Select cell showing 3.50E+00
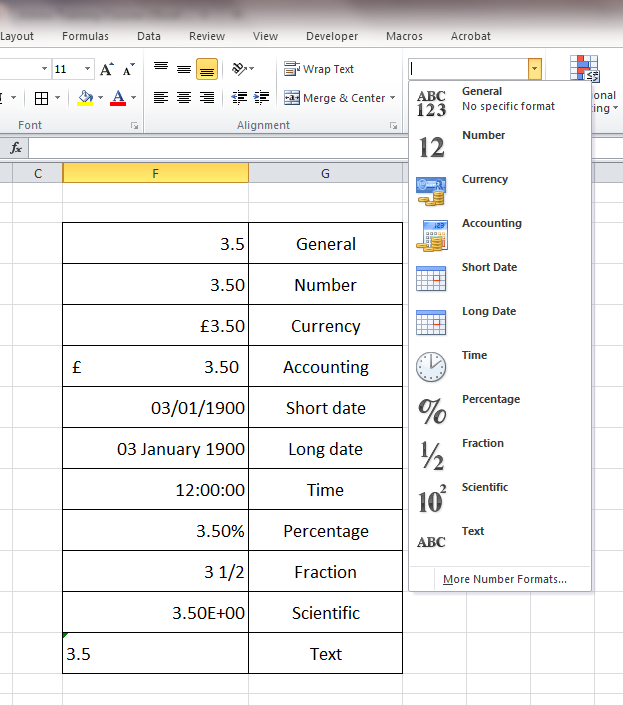 point(156,613)
